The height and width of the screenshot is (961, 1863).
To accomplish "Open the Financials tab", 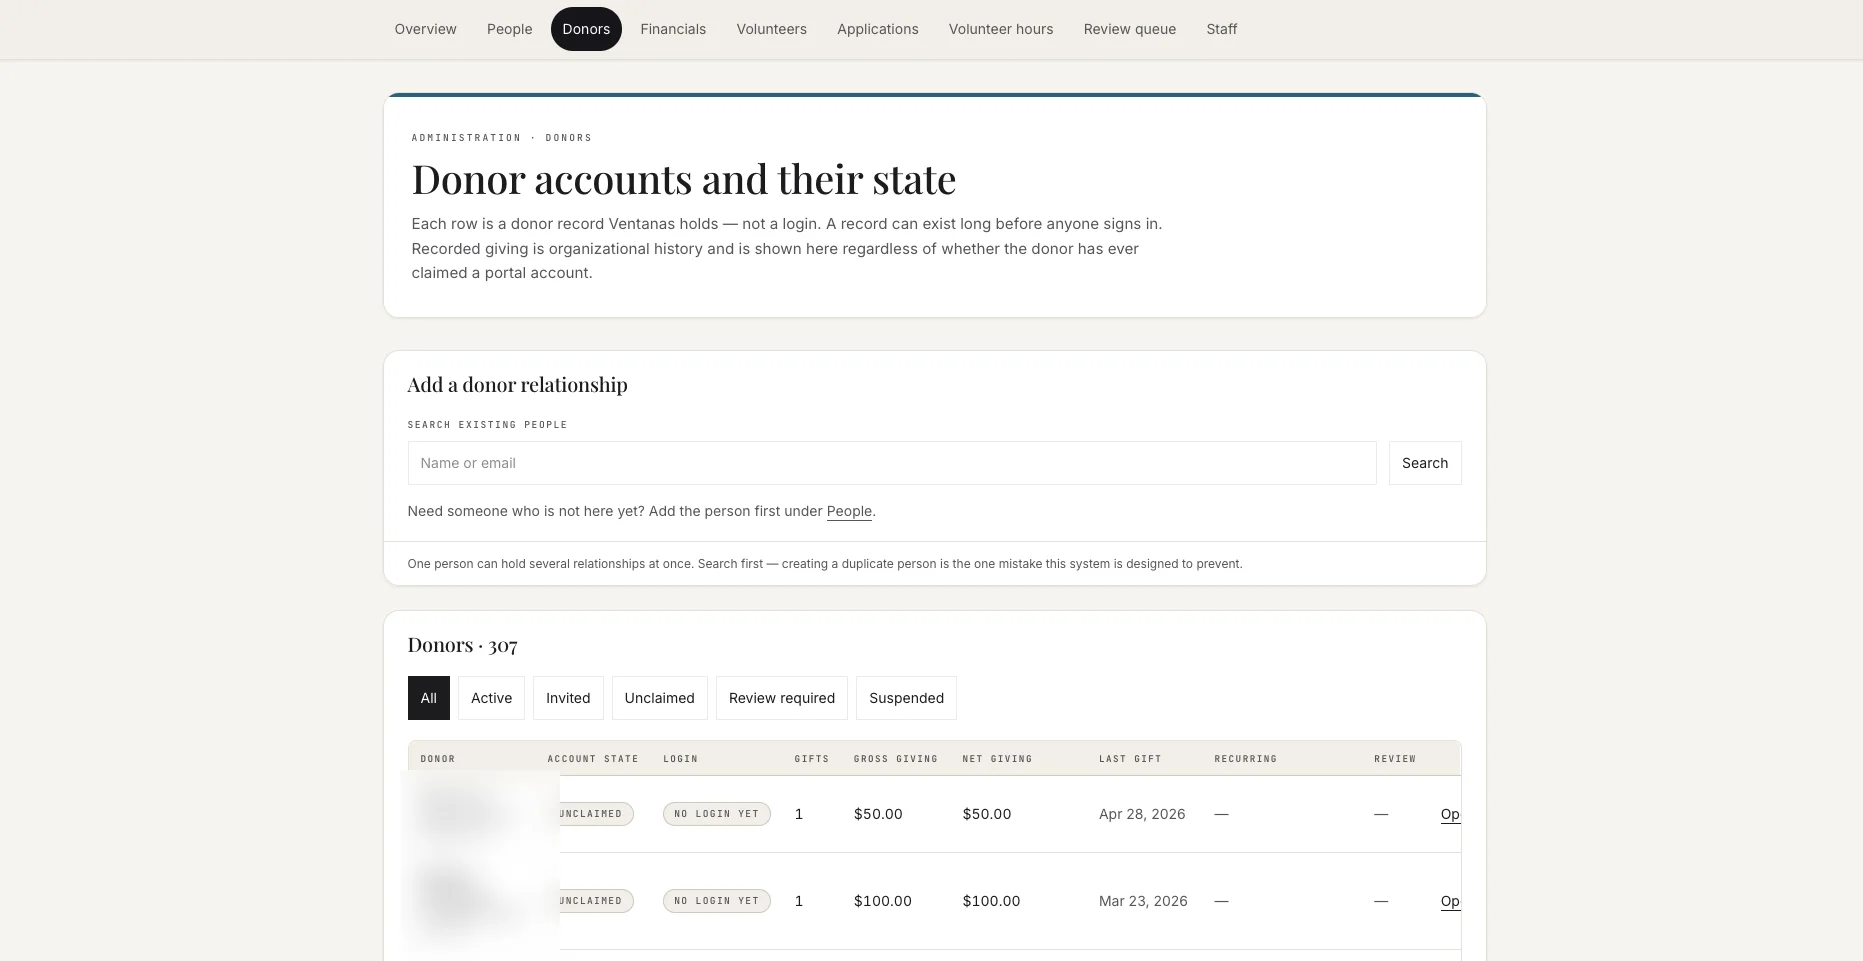I will coord(673,29).
